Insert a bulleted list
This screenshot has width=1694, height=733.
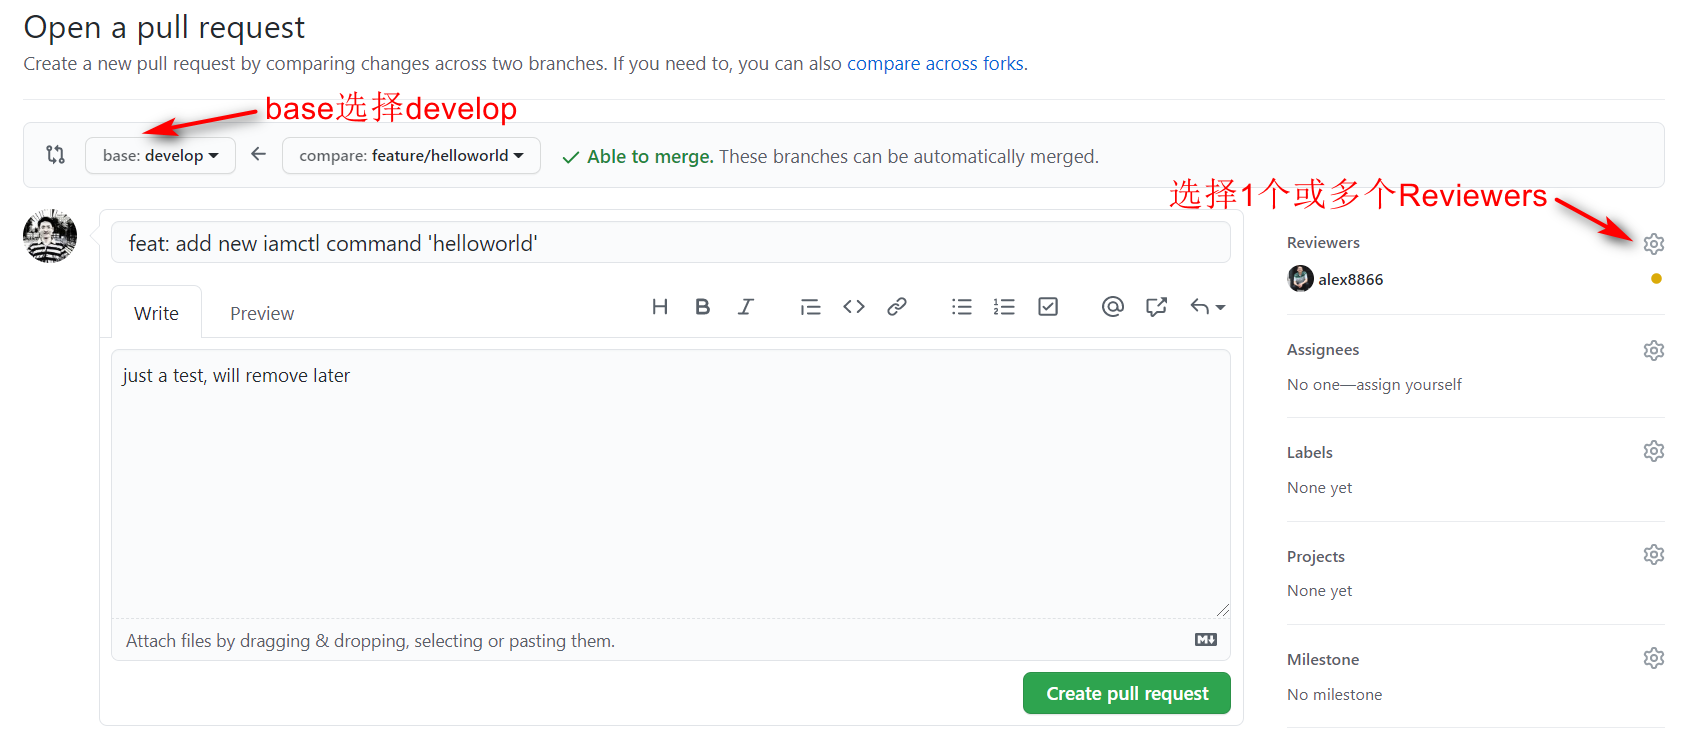tap(962, 307)
